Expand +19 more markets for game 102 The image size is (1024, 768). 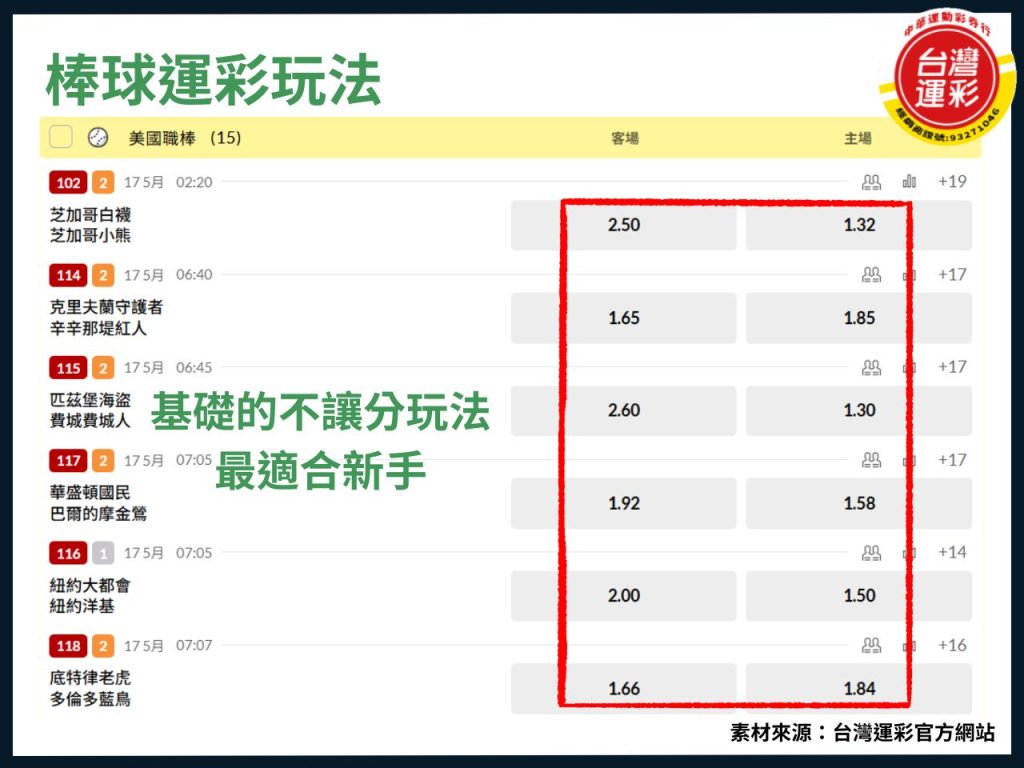click(x=952, y=181)
